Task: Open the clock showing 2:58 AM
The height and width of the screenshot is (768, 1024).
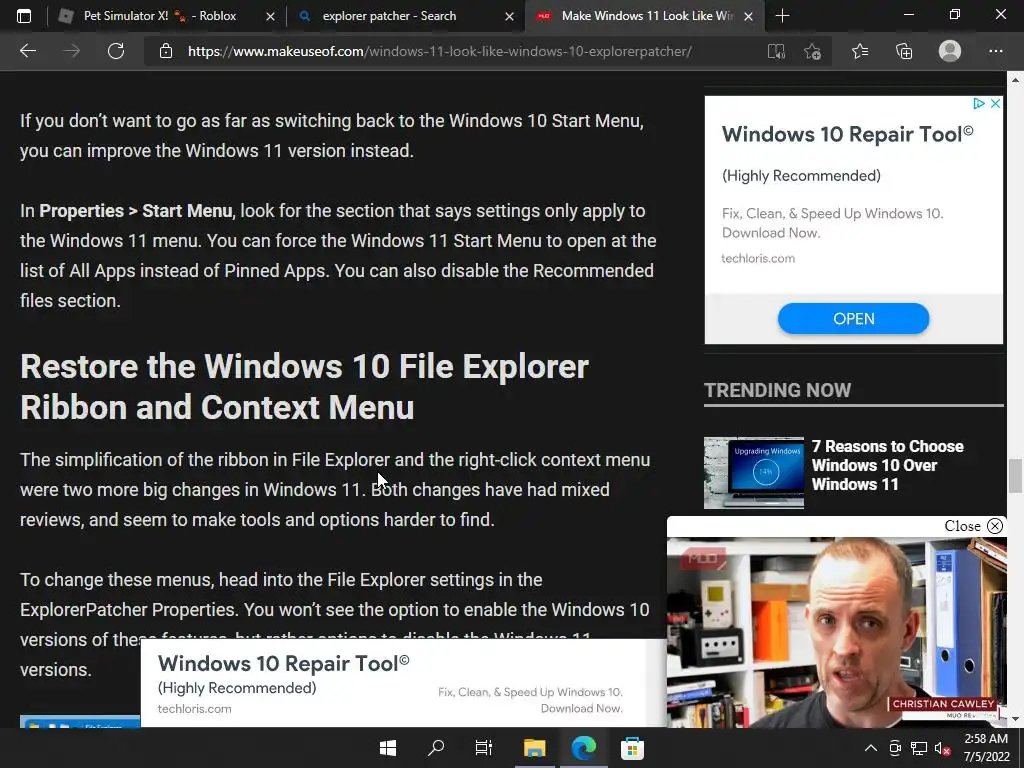Action: [986, 748]
